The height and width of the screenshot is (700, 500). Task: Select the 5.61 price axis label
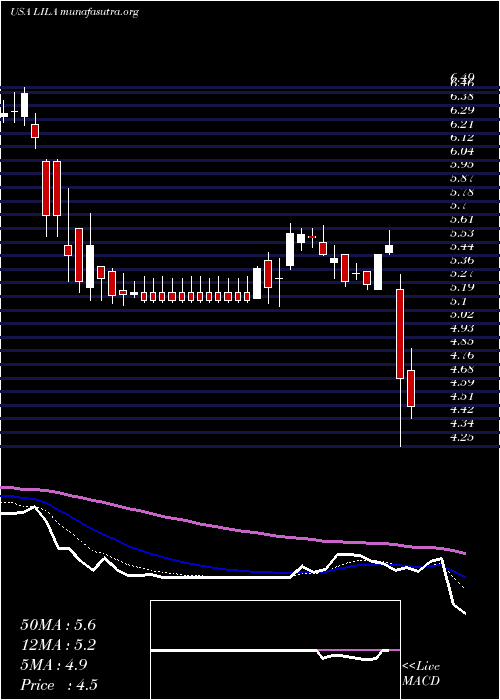(462, 219)
